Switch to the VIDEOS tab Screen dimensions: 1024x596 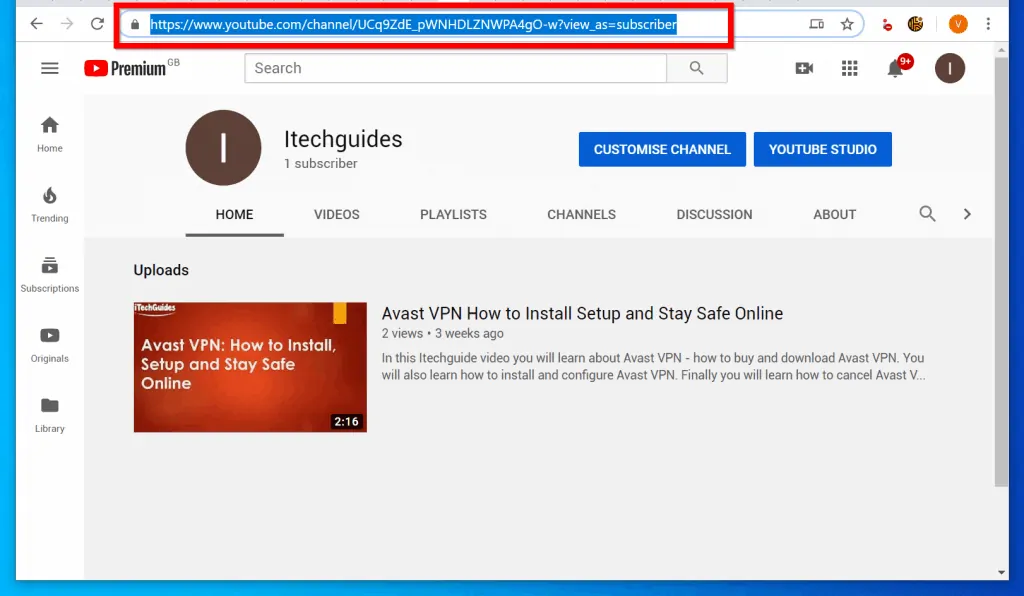[x=336, y=213]
